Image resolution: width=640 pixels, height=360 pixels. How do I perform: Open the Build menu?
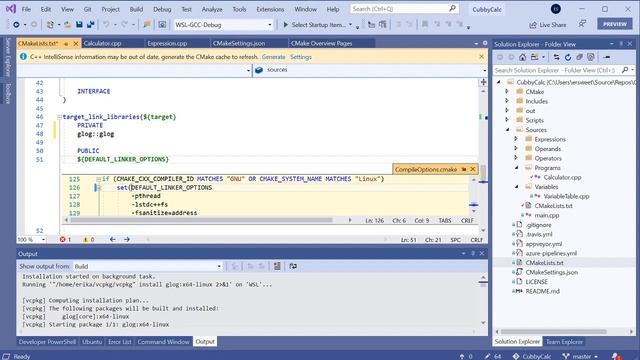(136, 9)
